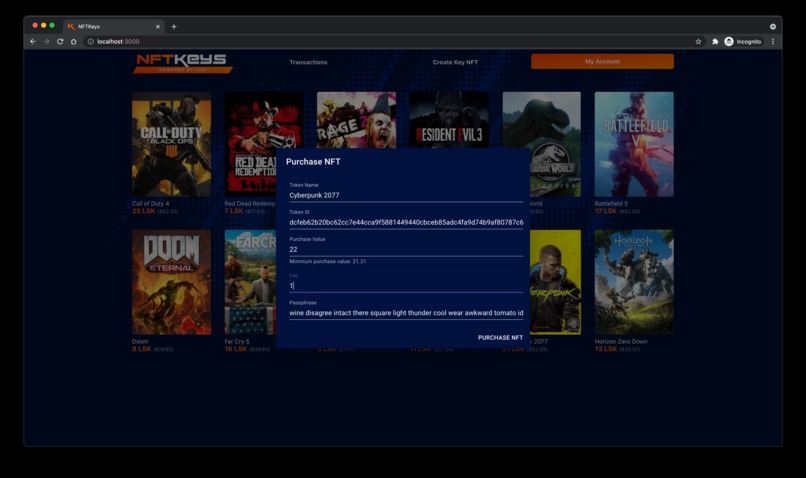Open the Create Key NFT page

coord(455,62)
